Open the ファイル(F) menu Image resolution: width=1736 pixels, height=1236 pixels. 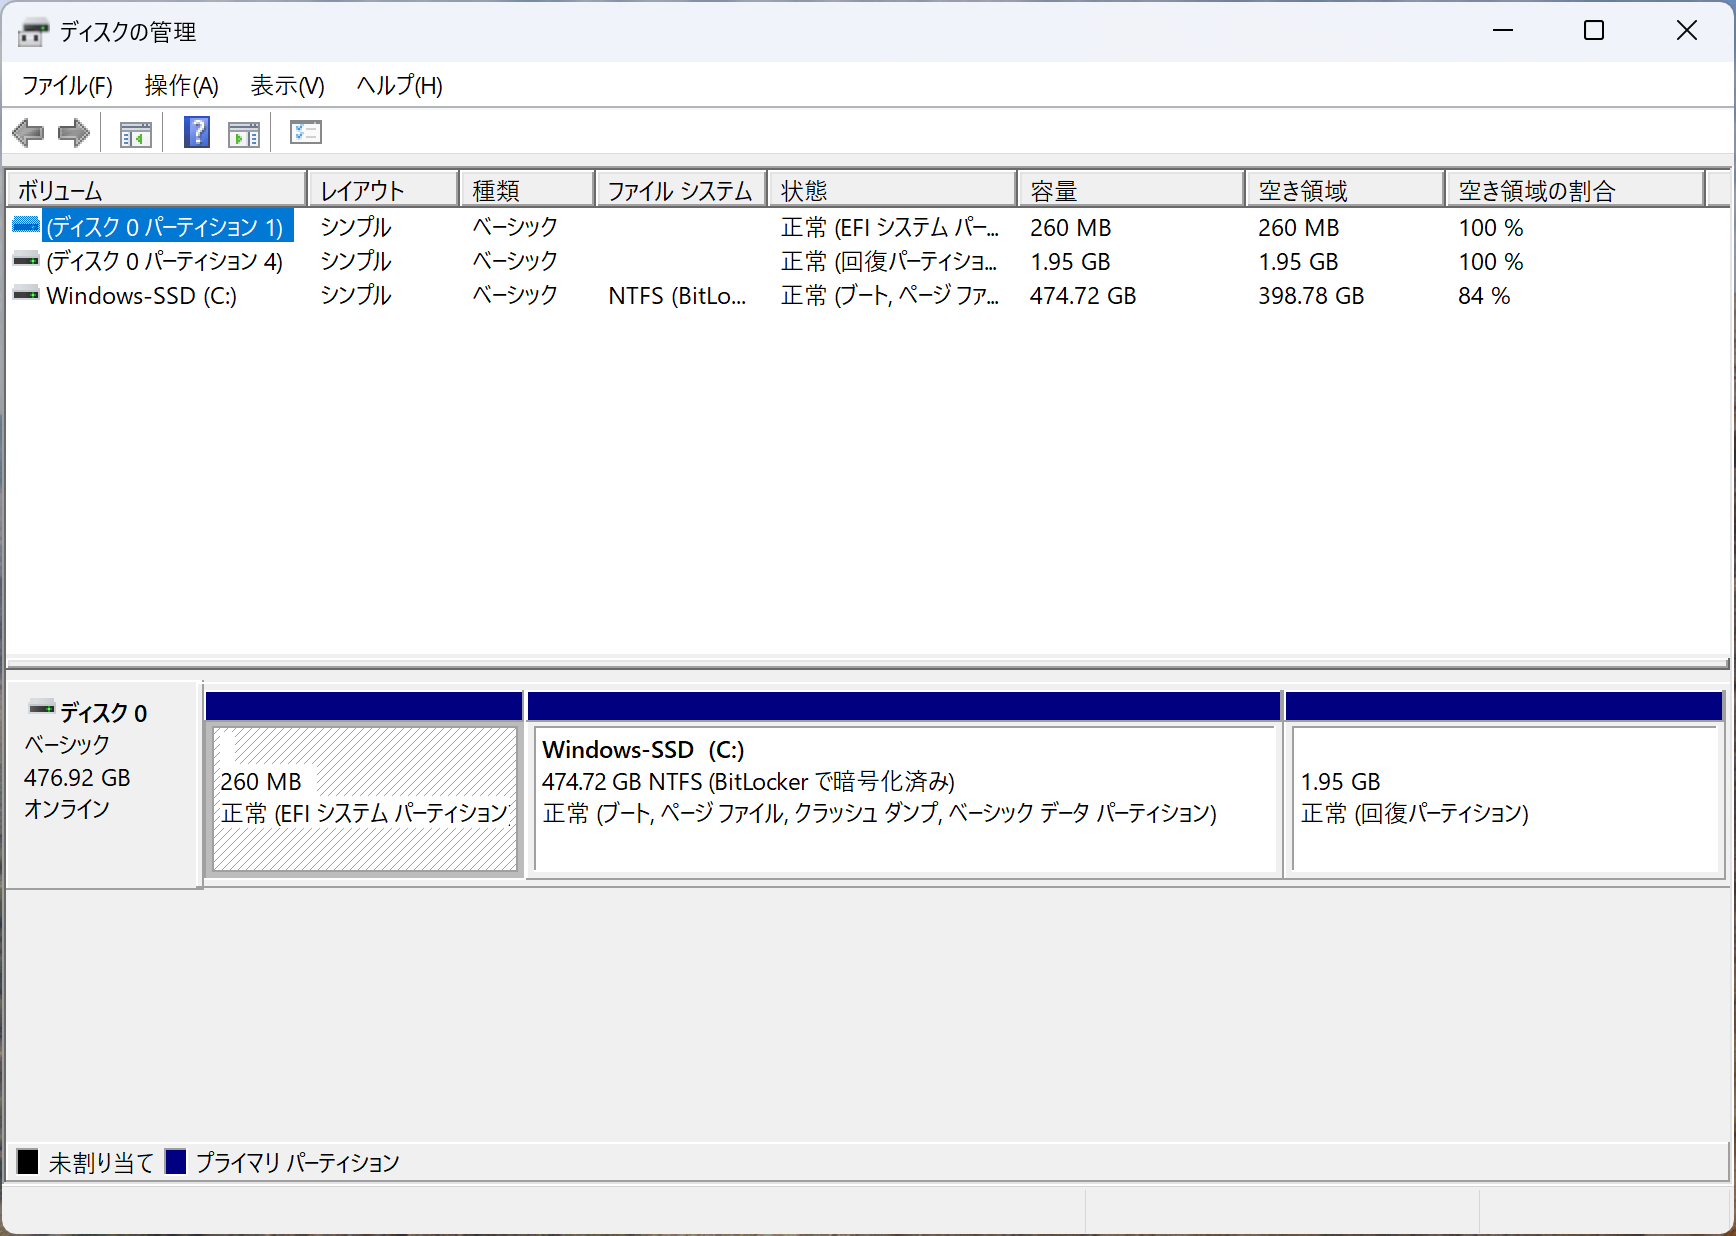67,86
